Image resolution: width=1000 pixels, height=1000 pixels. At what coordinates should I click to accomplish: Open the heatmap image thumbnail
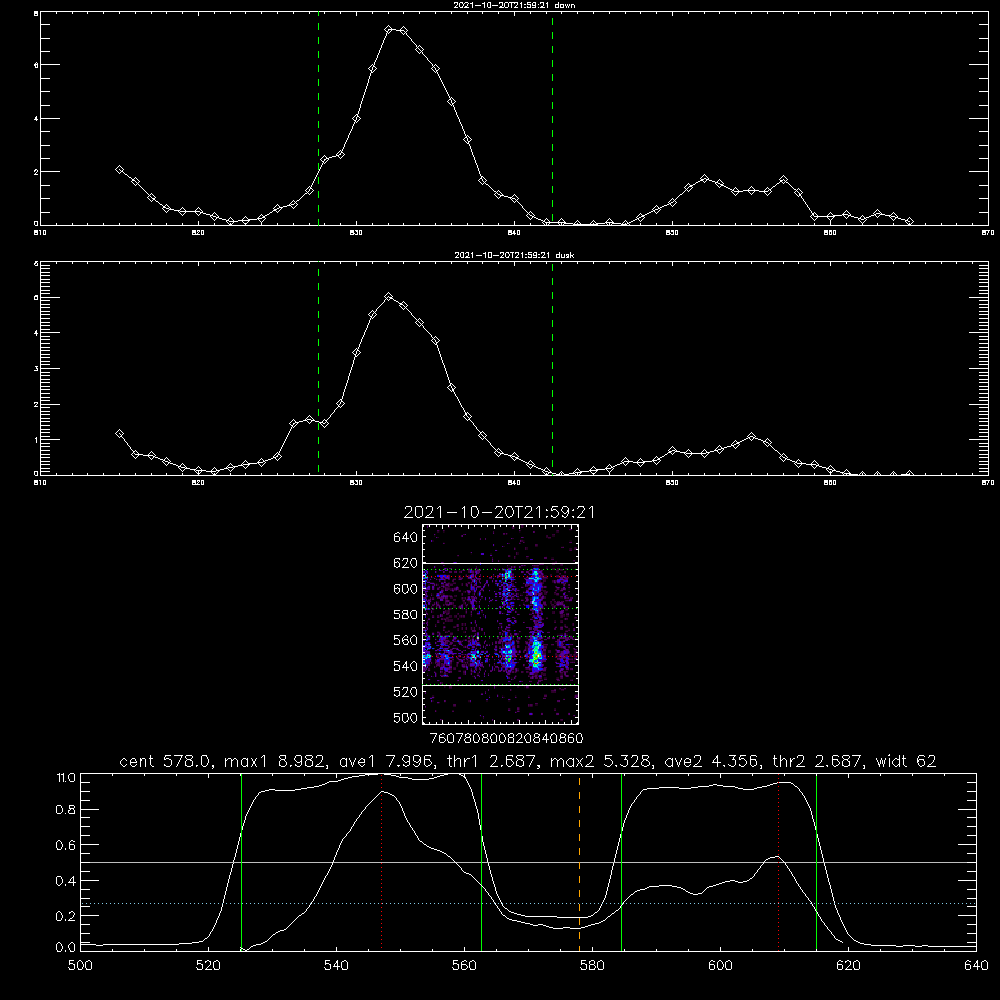(x=501, y=624)
